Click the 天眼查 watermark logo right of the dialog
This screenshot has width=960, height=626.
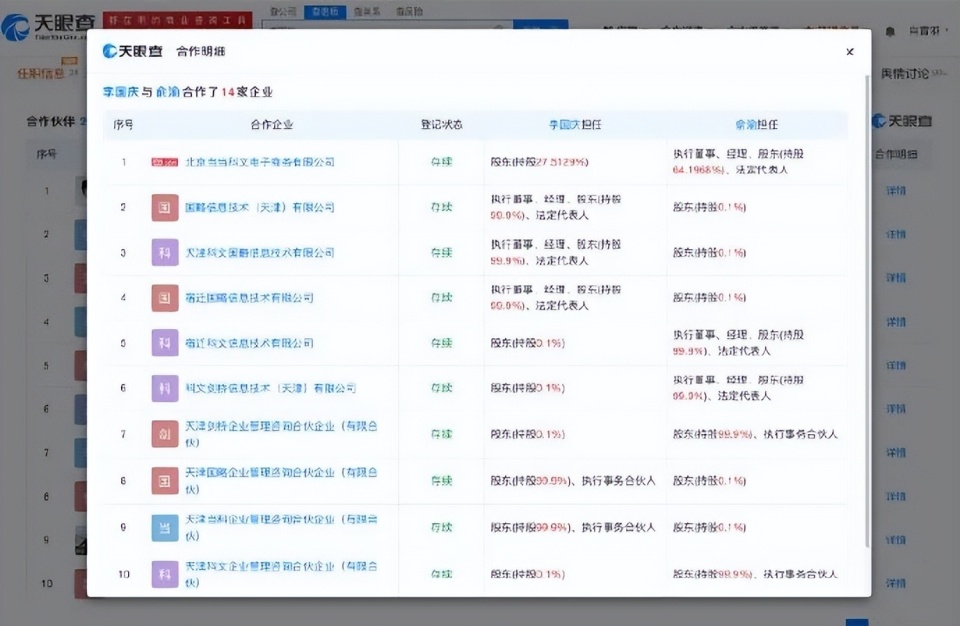pos(902,121)
